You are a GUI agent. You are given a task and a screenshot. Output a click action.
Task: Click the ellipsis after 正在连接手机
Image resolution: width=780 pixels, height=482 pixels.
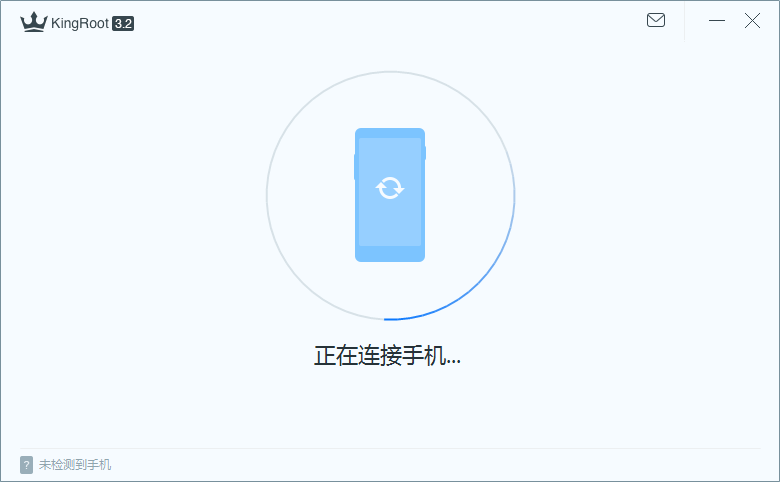pyautogui.click(x=453, y=362)
